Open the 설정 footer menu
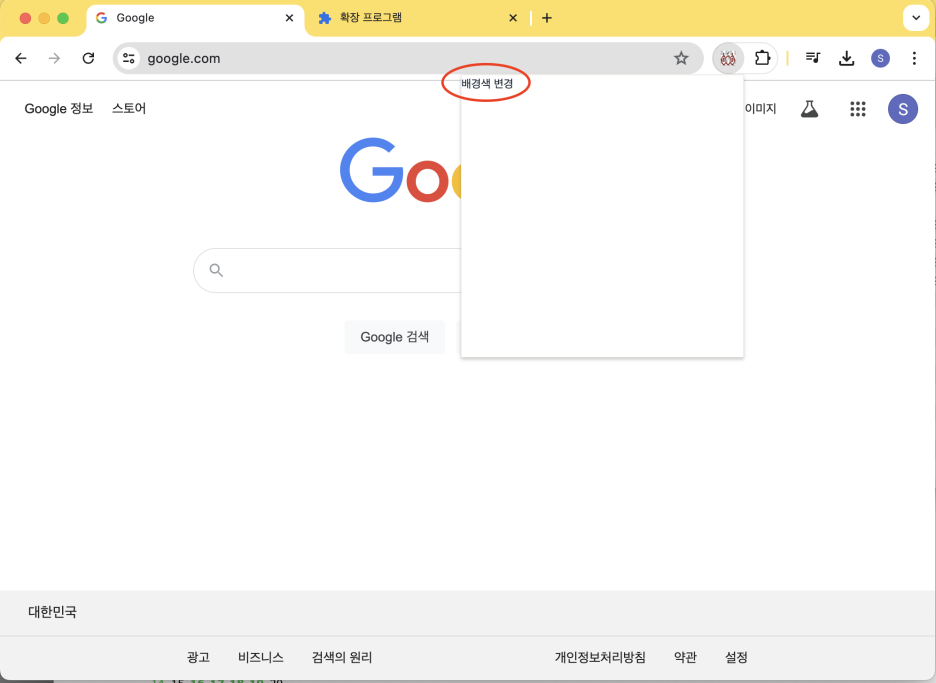936x683 pixels. [736, 657]
